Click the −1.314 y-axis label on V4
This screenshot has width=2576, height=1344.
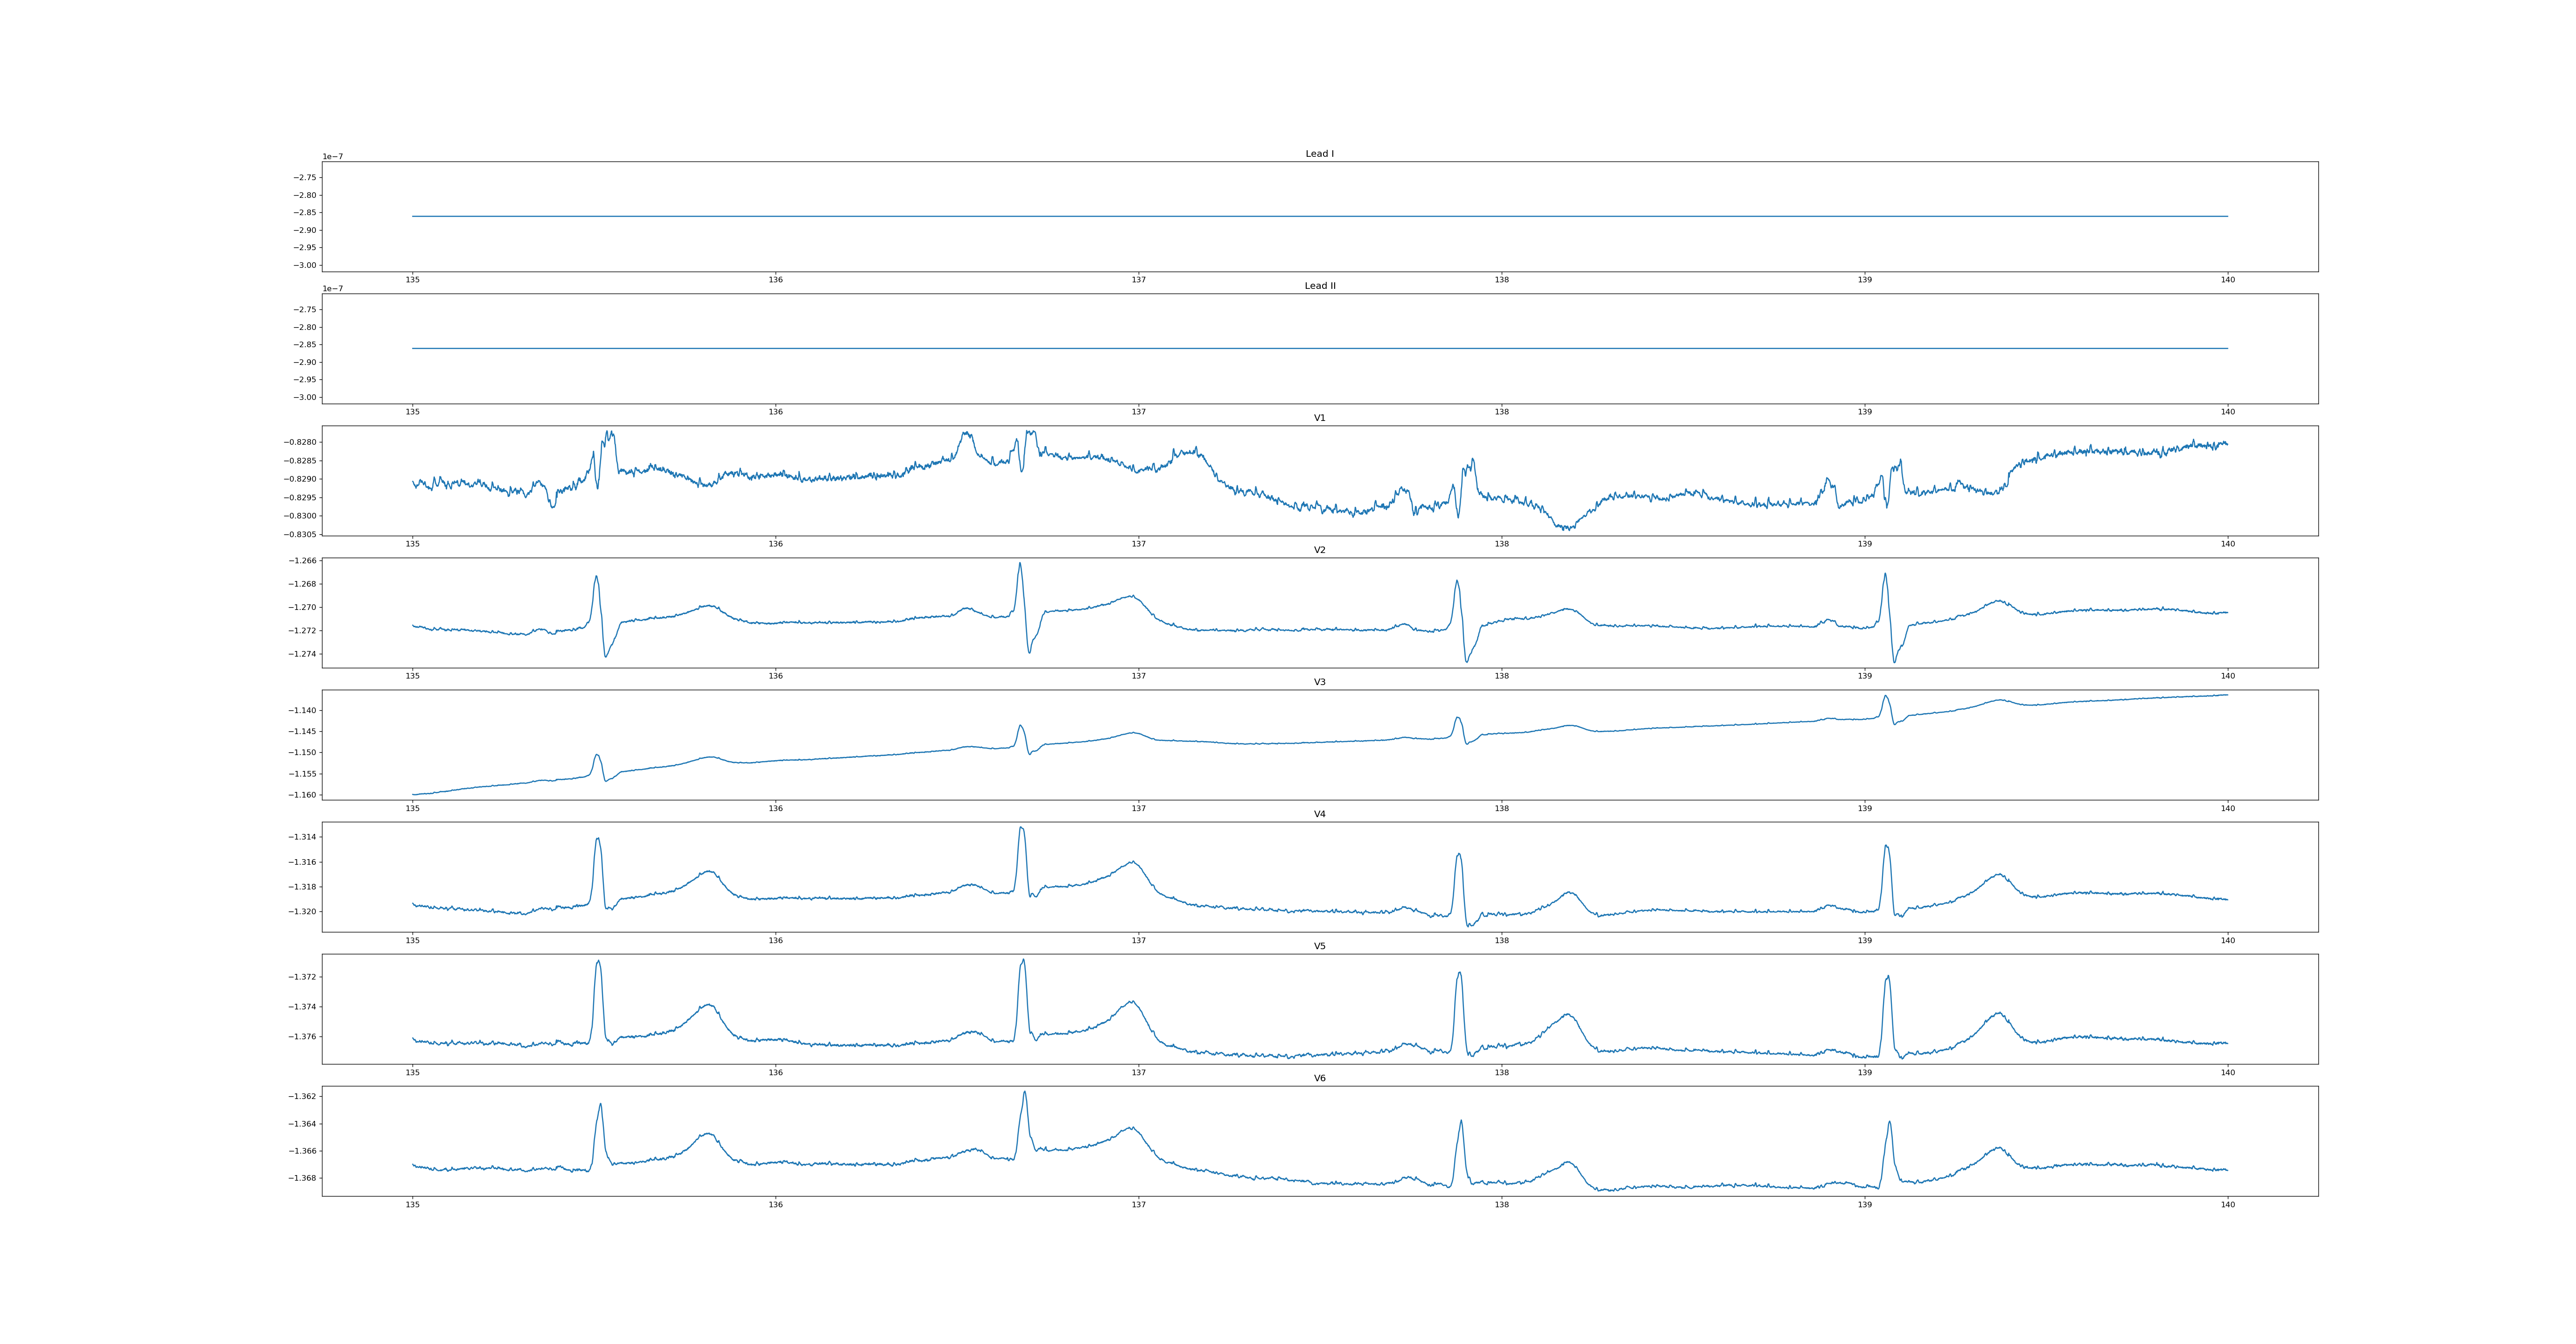click(302, 837)
